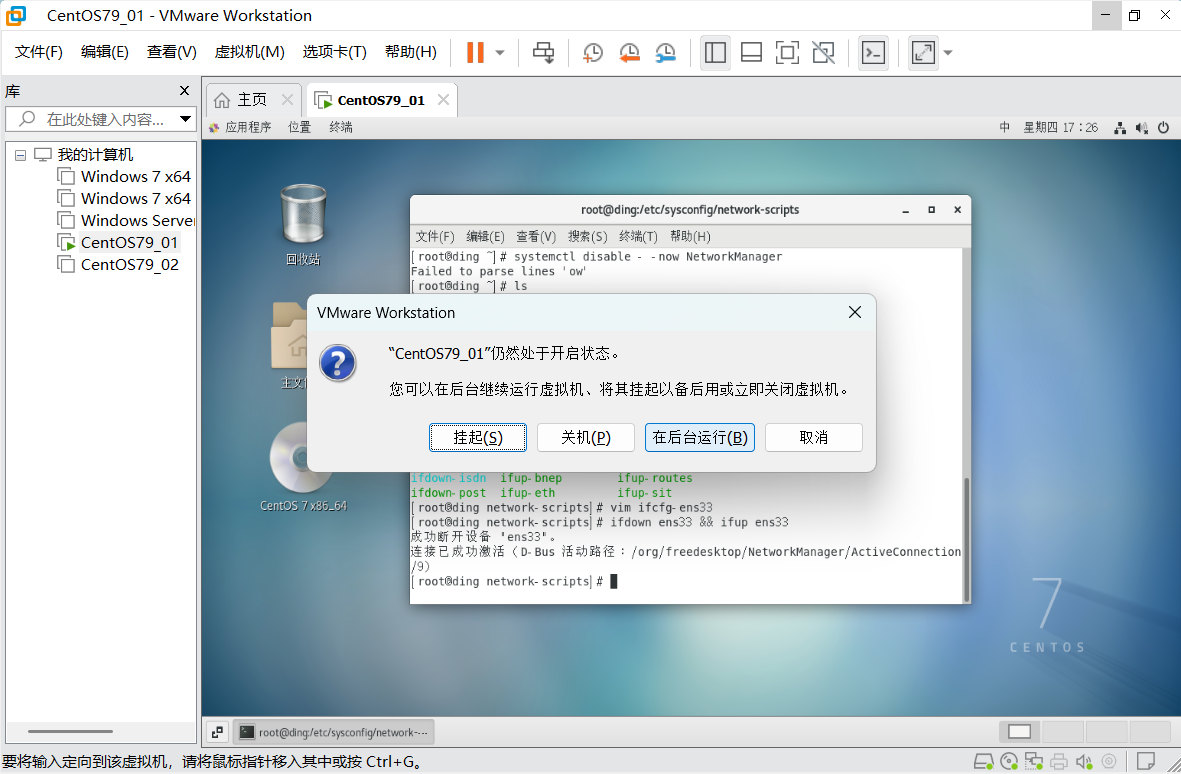Open the 虚拟机(M) menu
This screenshot has height=774, width=1181.
pos(249,52)
